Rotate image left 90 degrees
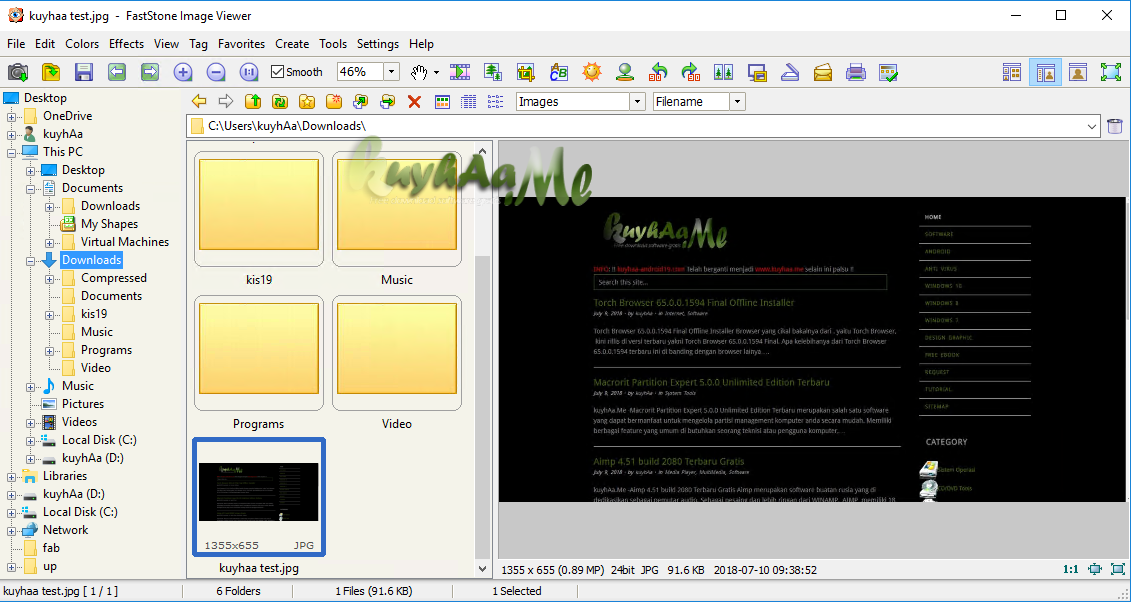This screenshot has width=1132, height=602. [658, 71]
